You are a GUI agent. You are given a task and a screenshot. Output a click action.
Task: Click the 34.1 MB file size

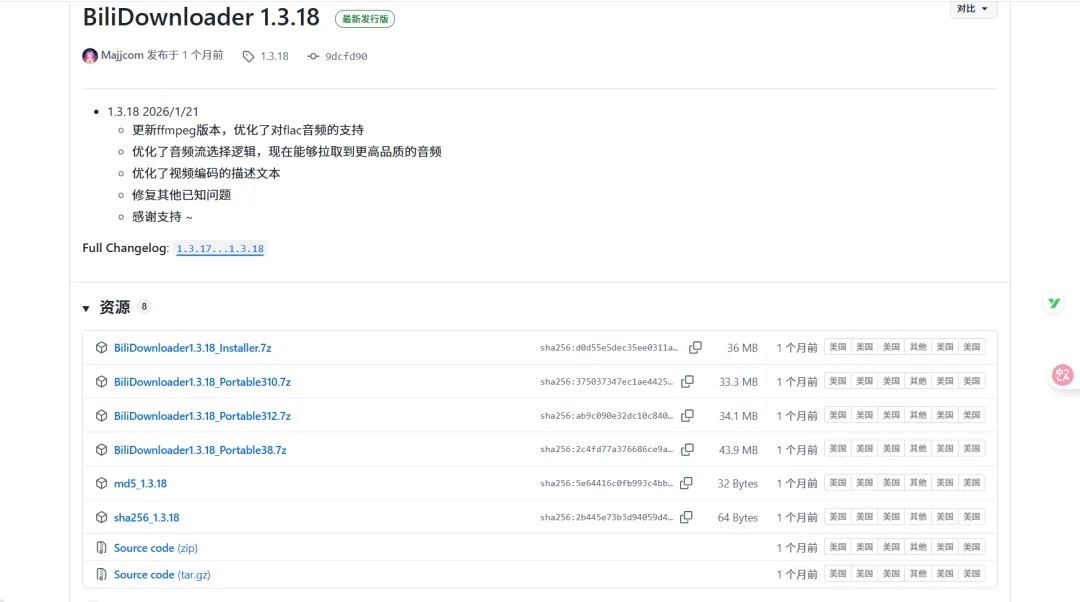pos(738,416)
